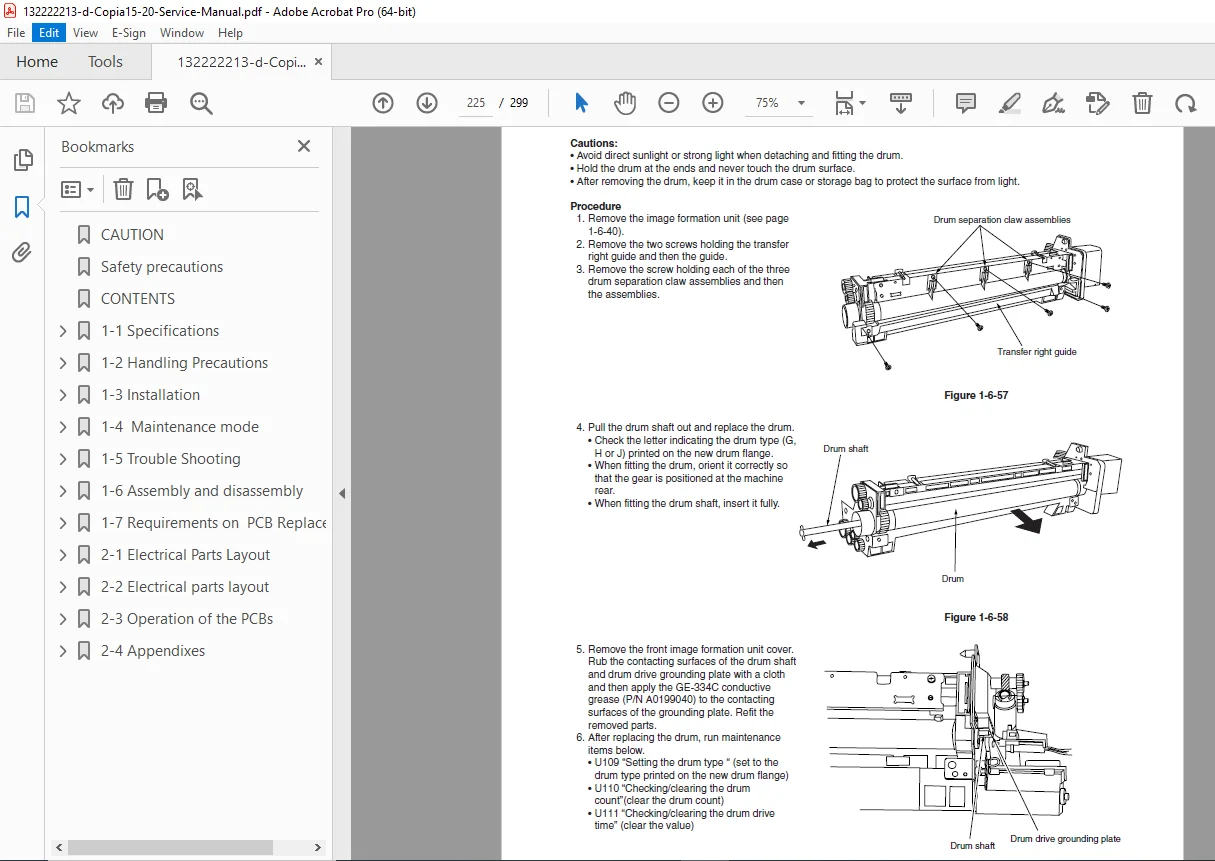The image size is (1215, 861).
Task: Open Page Thumbnails panel
Action: (22, 160)
